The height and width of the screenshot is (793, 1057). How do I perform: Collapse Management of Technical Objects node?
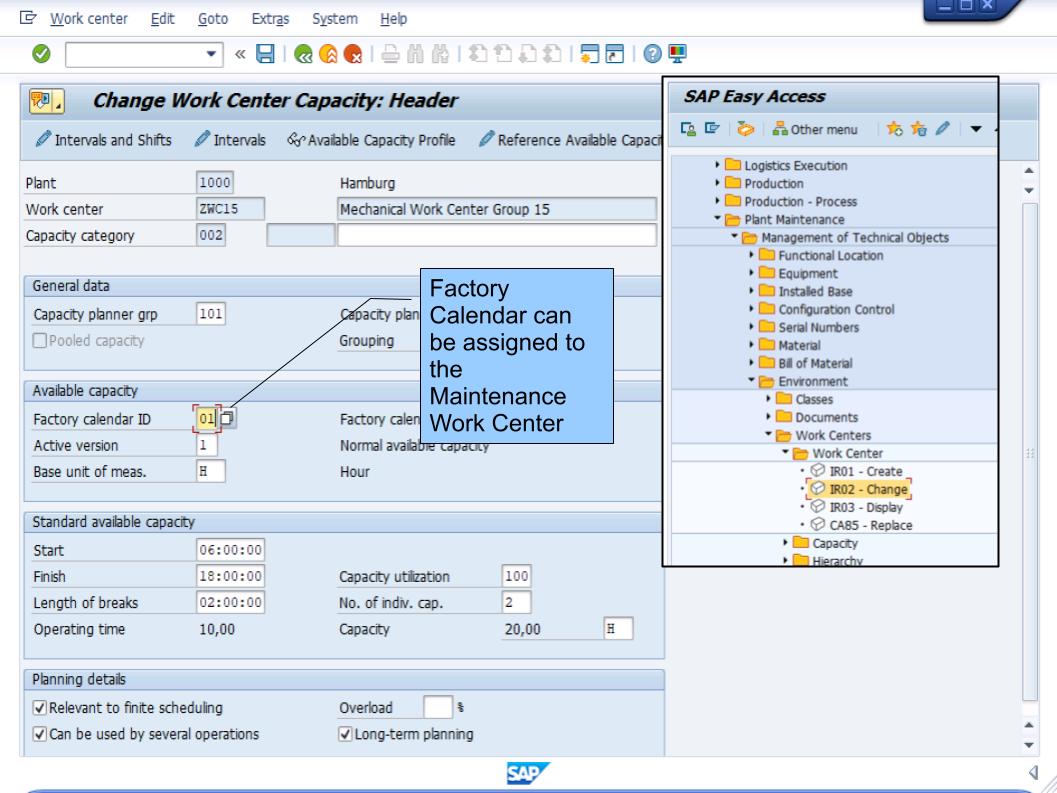735,237
